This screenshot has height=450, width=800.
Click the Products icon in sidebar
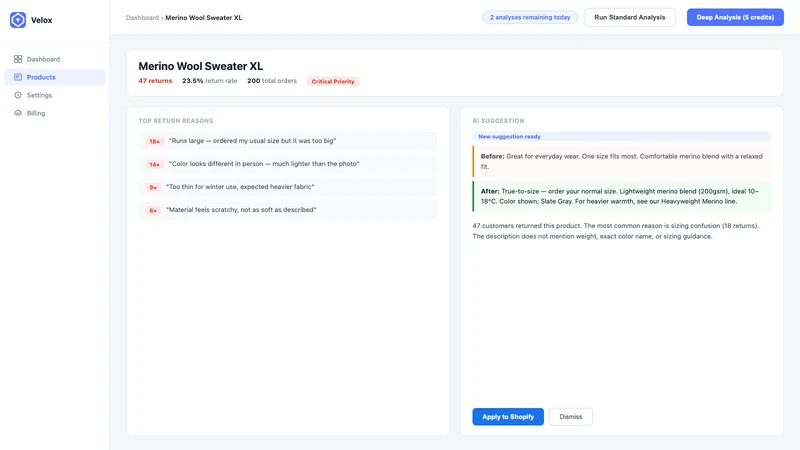(x=18, y=77)
